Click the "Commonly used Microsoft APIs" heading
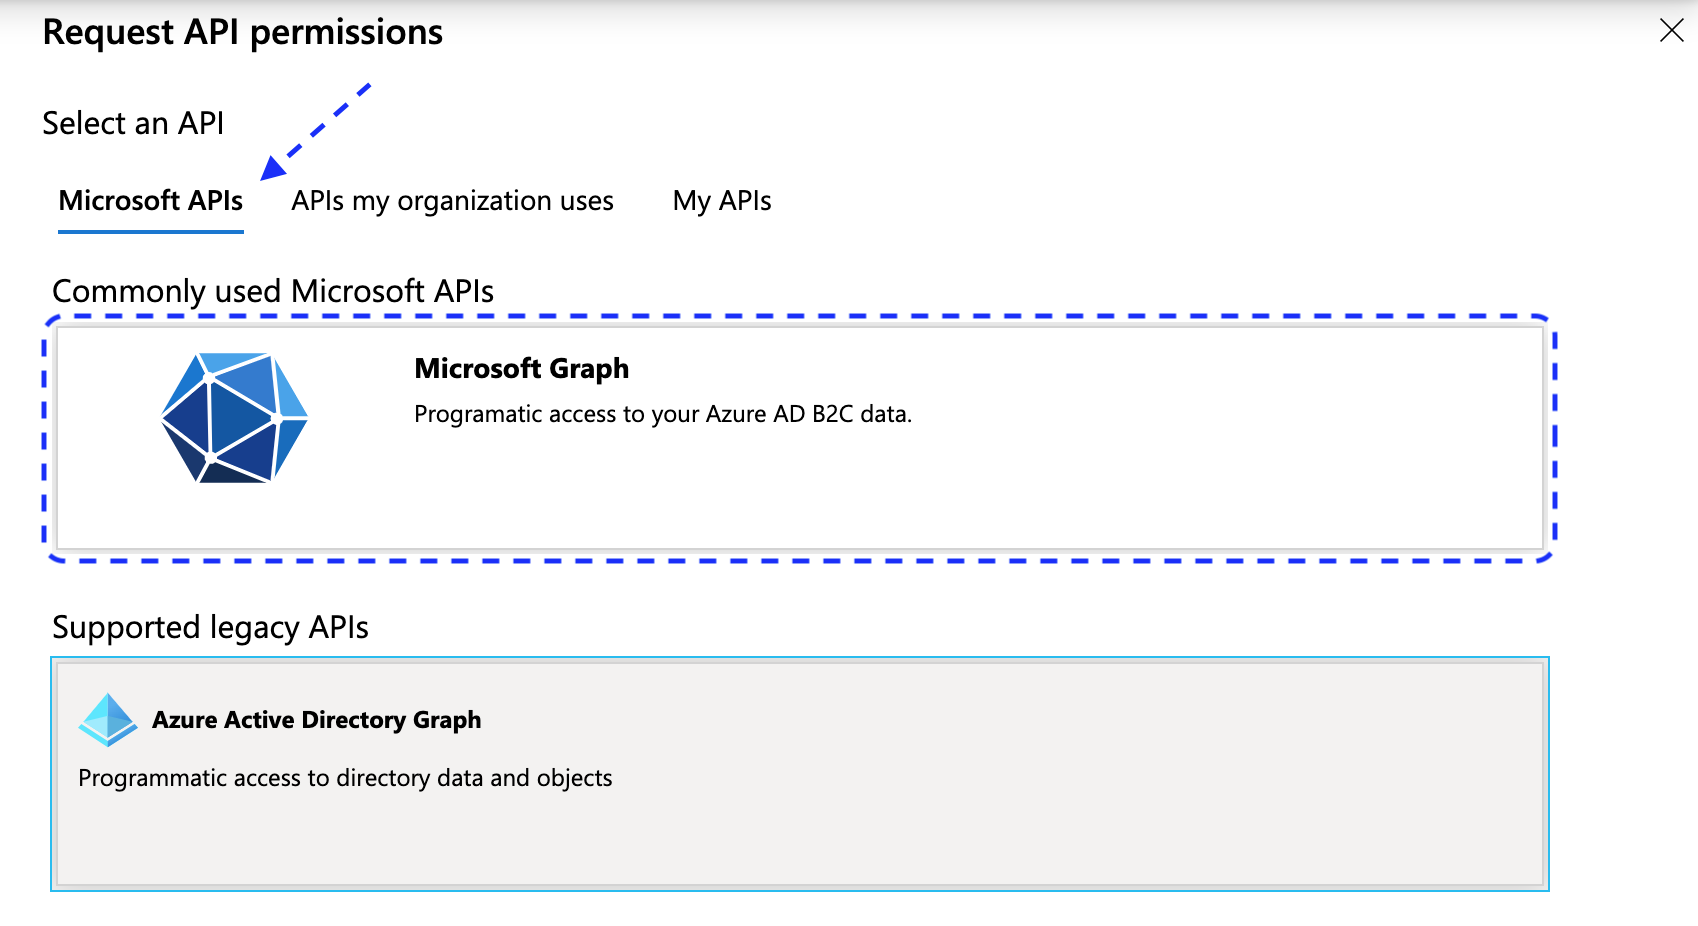The width and height of the screenshot is (1698, 926). [273, 291]
